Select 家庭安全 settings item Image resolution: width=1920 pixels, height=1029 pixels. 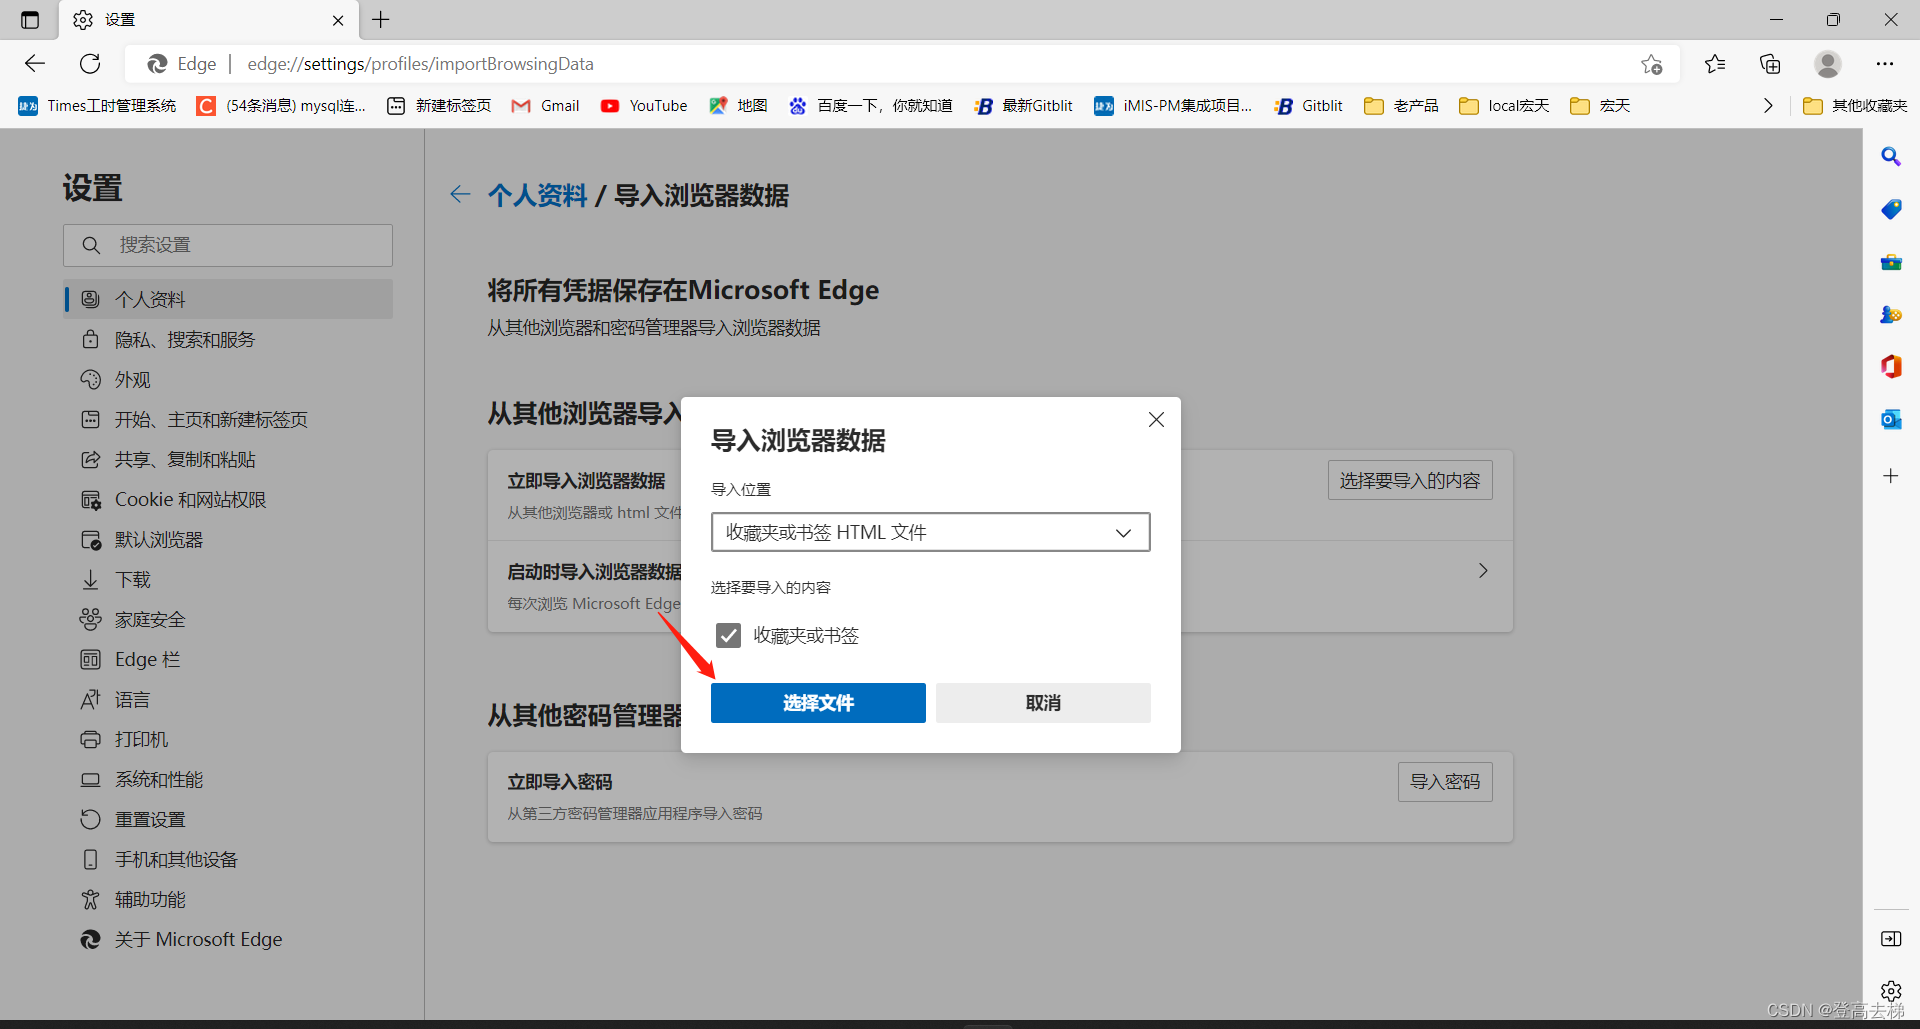coord(228,620)
